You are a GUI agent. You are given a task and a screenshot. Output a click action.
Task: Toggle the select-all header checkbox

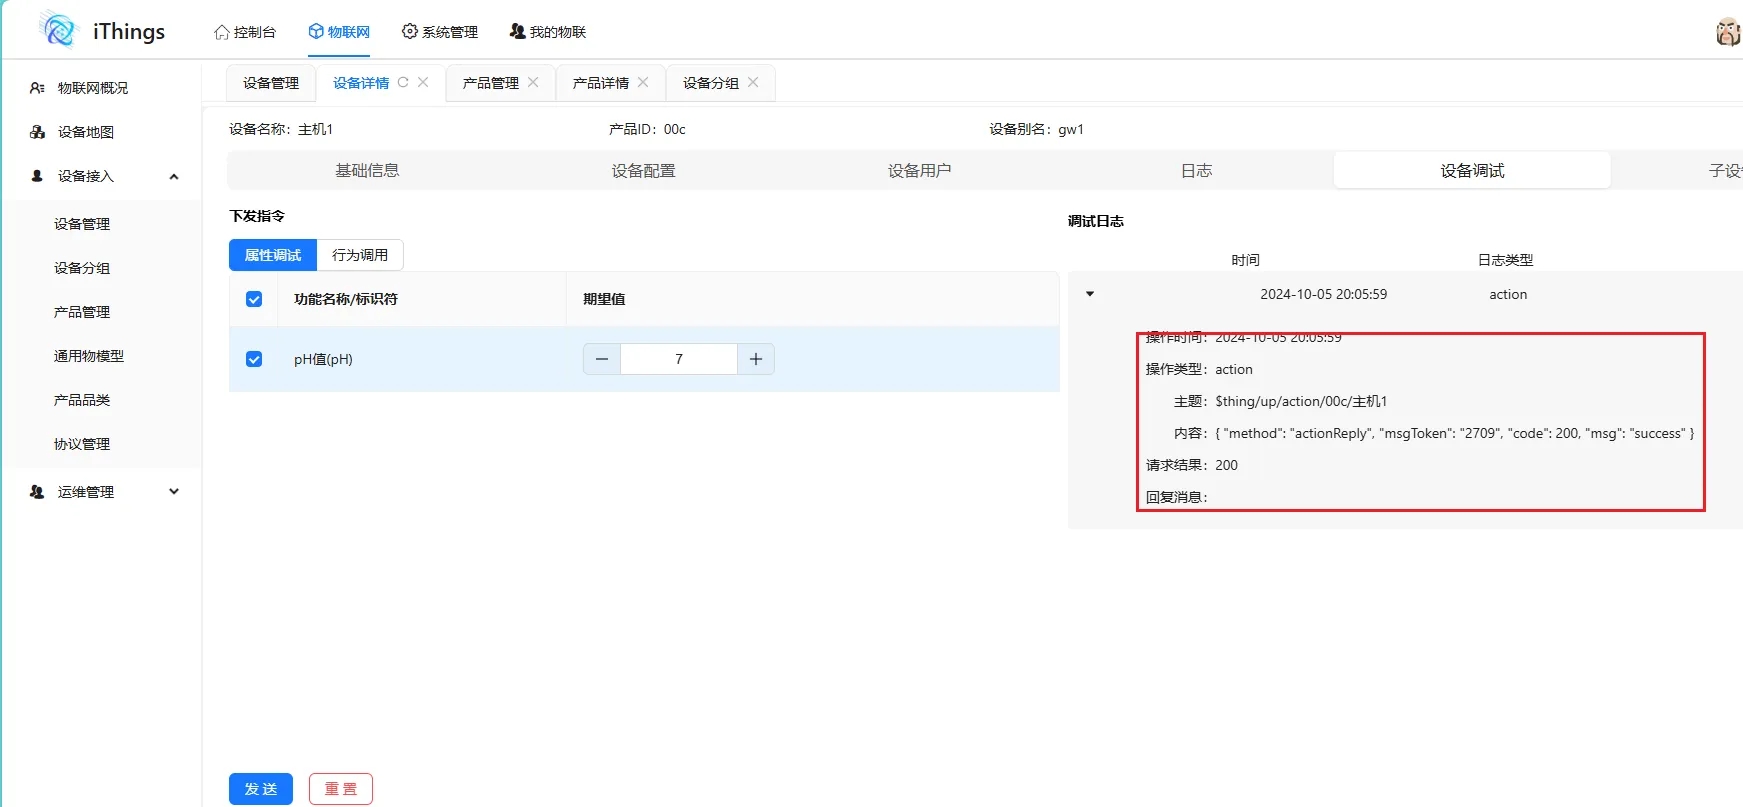[x=254, y=299]
